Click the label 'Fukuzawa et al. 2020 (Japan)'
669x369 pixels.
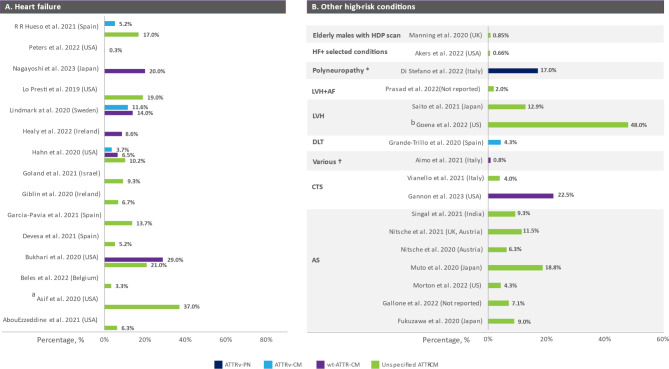pos(440,321)
